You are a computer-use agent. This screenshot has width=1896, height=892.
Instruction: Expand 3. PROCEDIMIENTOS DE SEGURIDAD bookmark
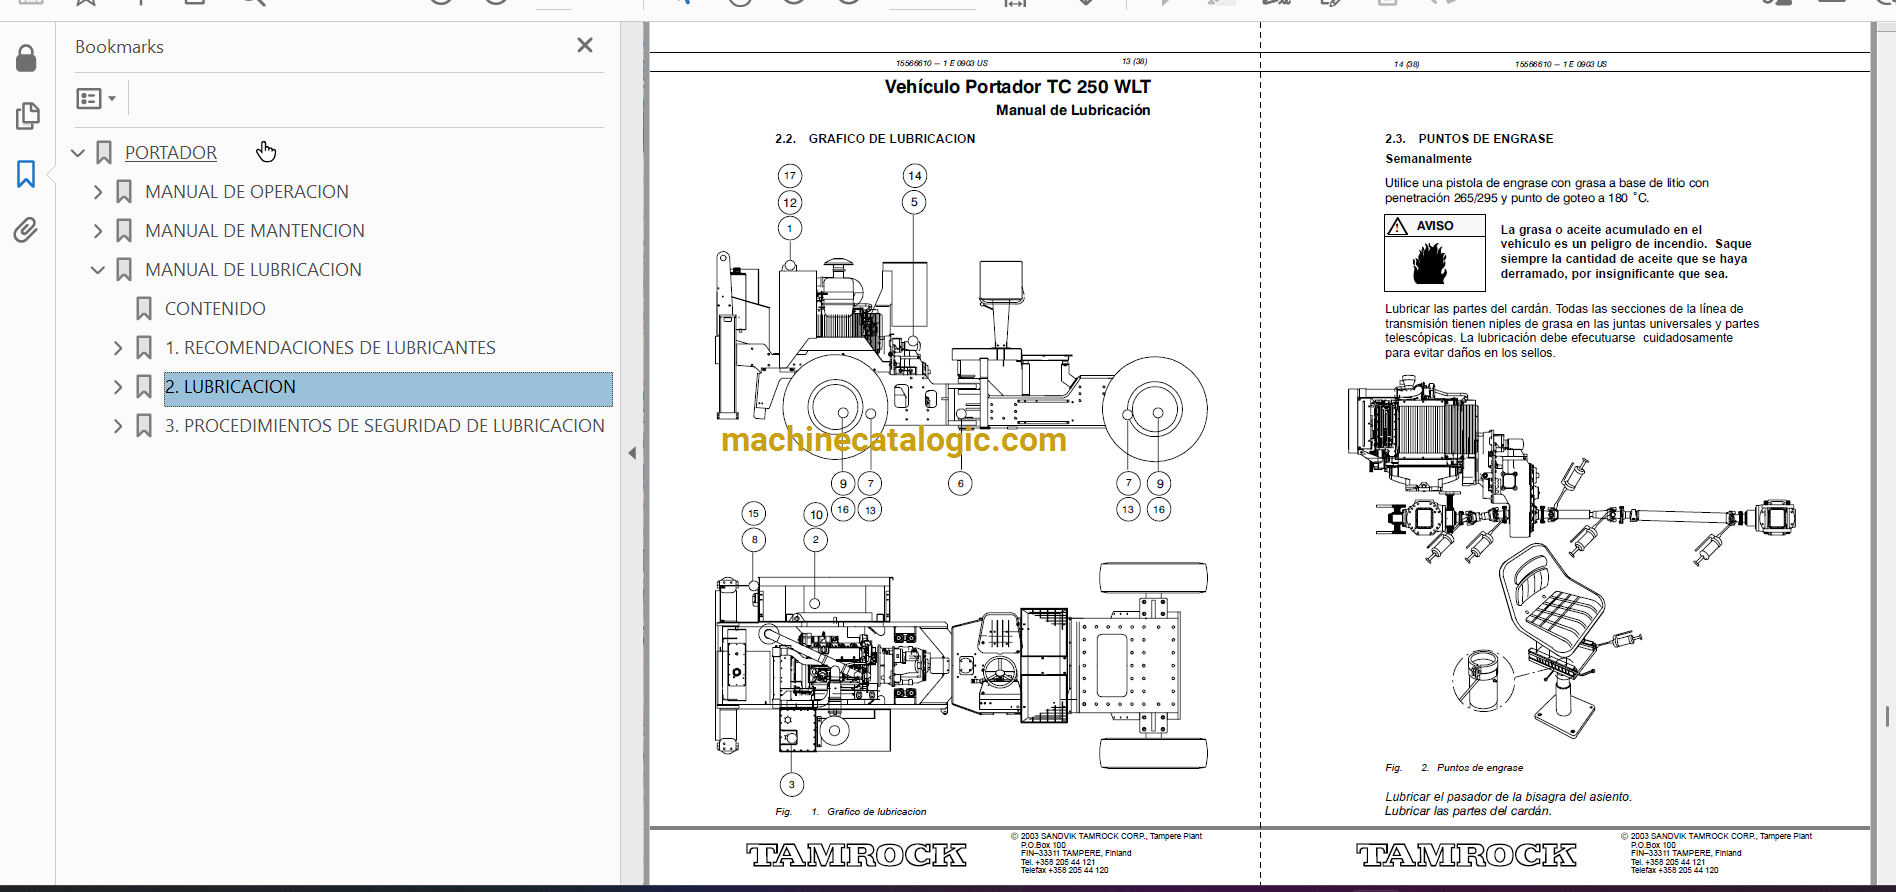coord(118,426)
